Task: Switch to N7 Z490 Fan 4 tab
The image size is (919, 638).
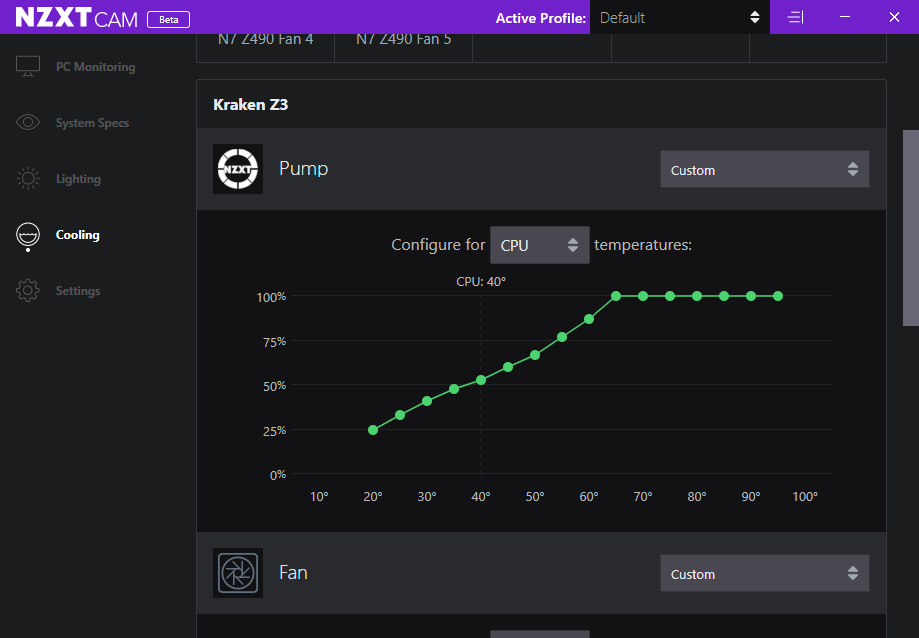Action: [x=265, y=38]
